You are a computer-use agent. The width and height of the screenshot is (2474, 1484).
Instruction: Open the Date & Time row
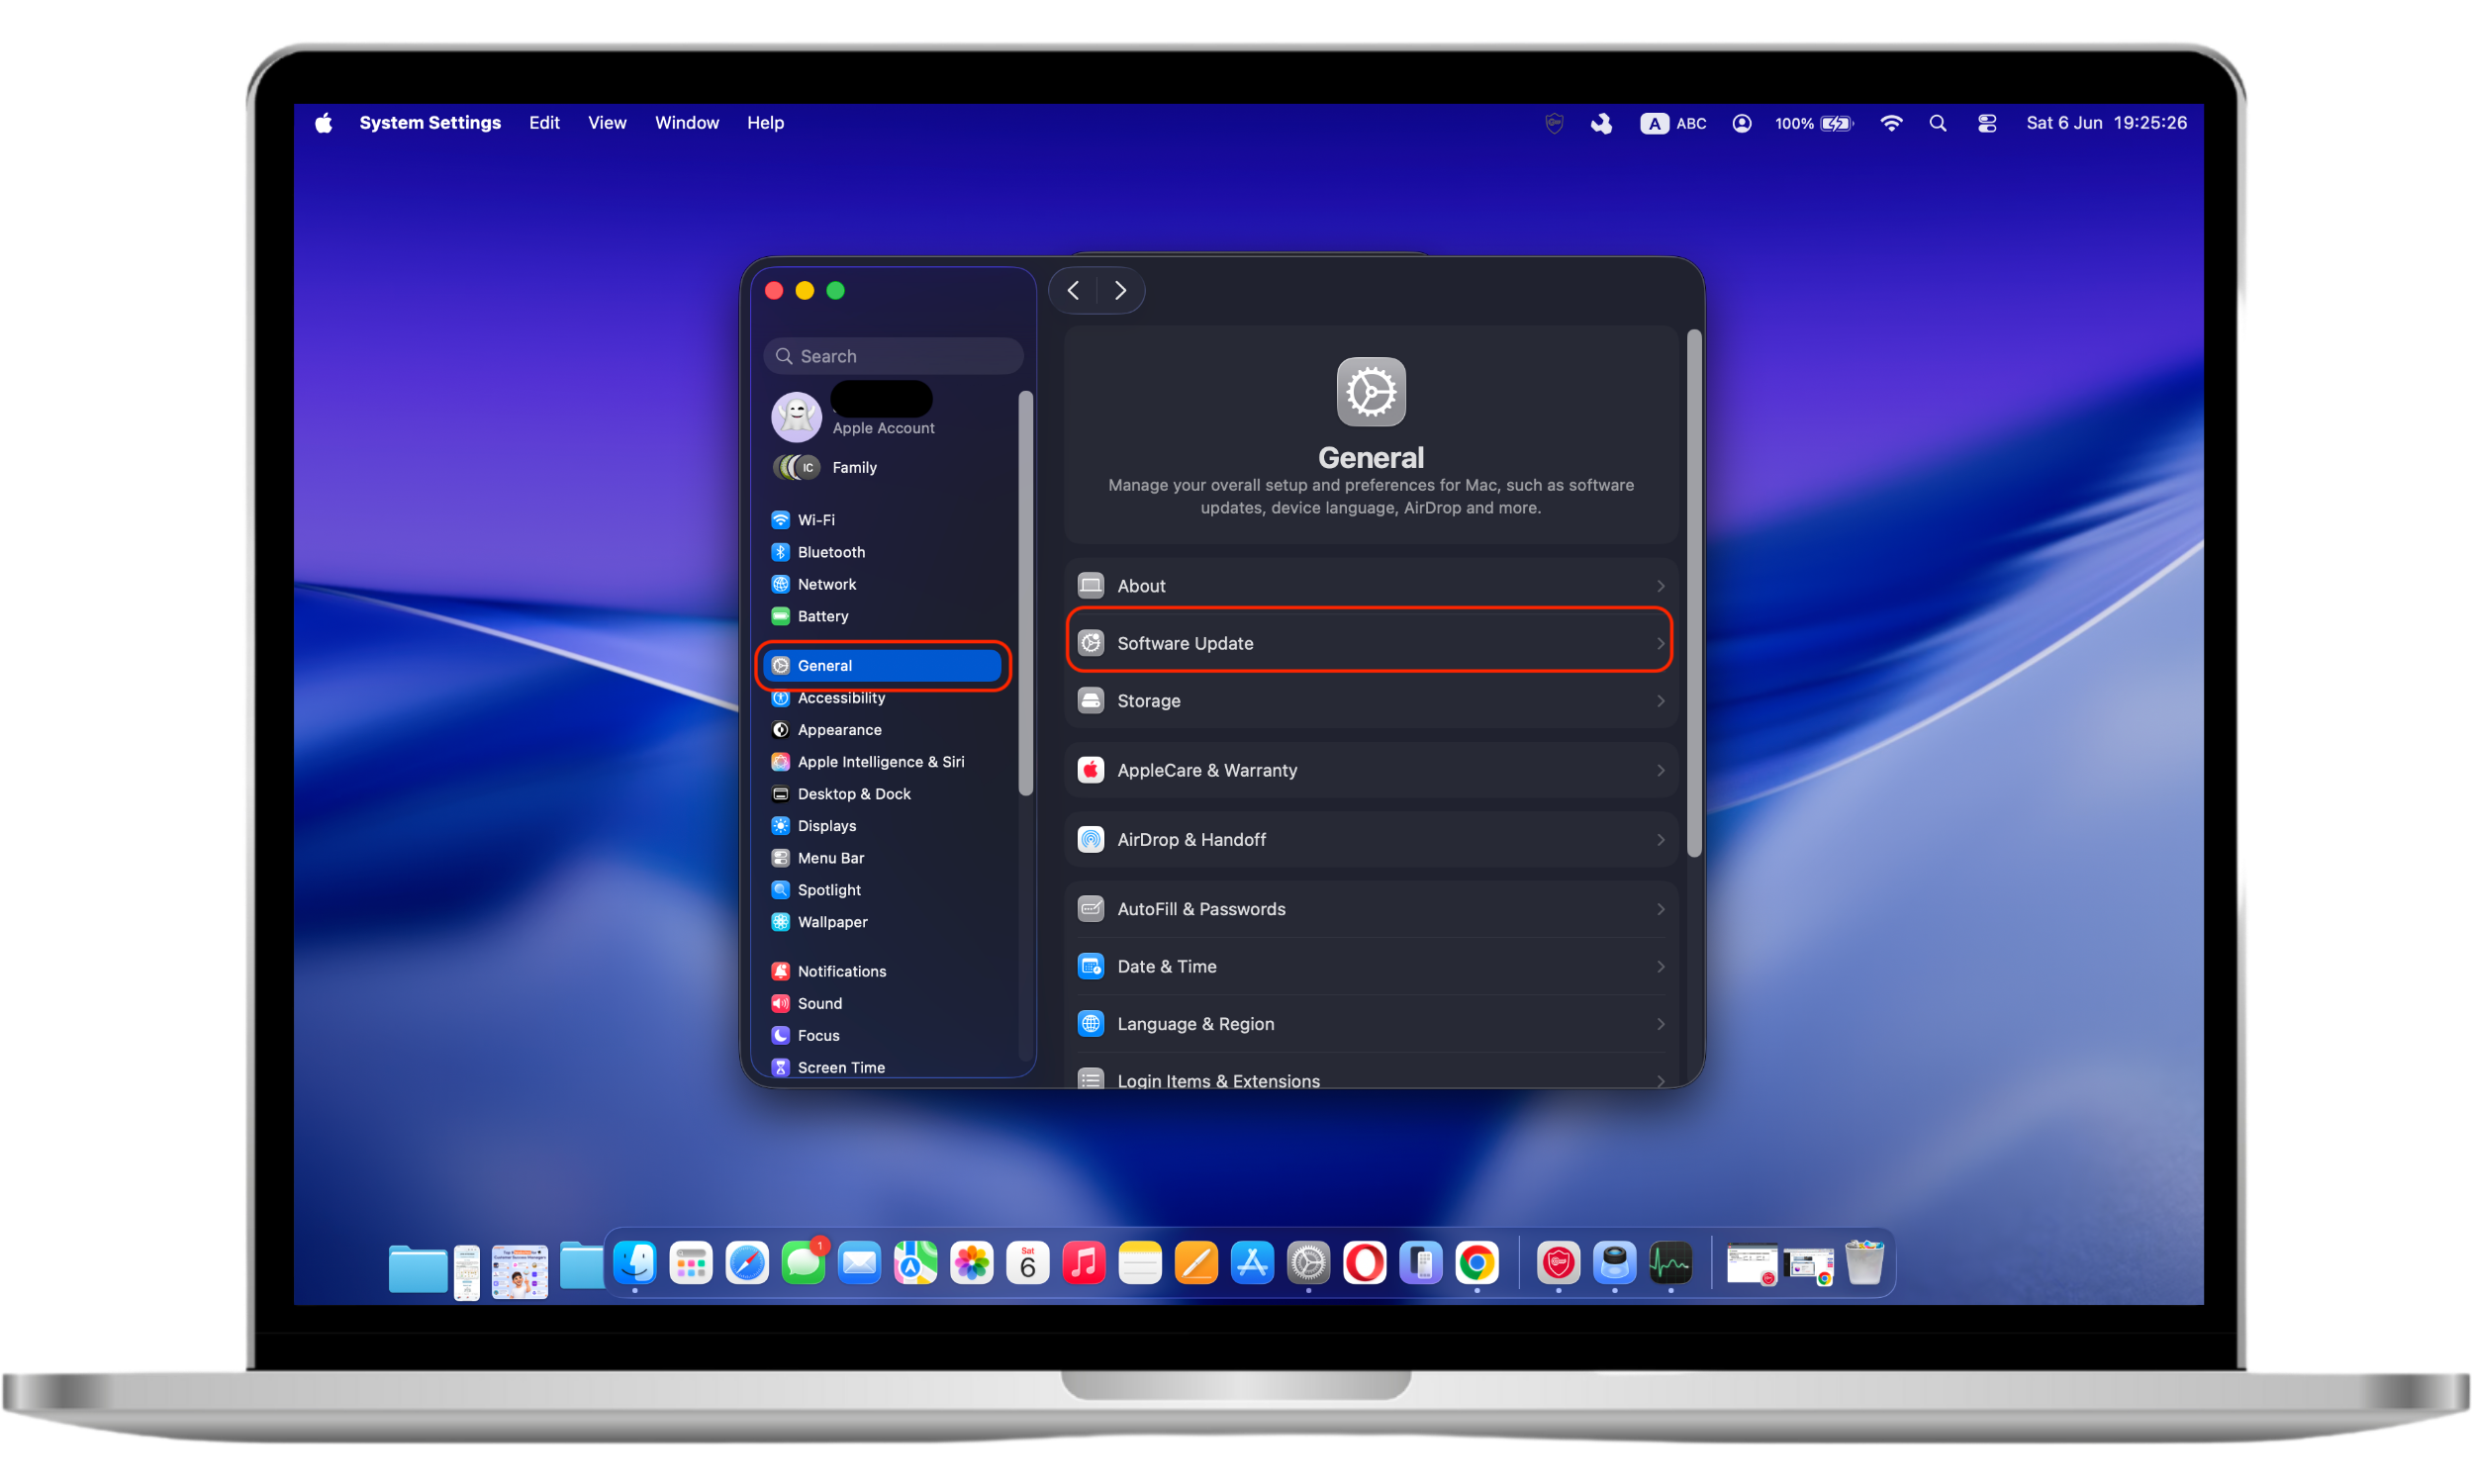[1370, 966]
